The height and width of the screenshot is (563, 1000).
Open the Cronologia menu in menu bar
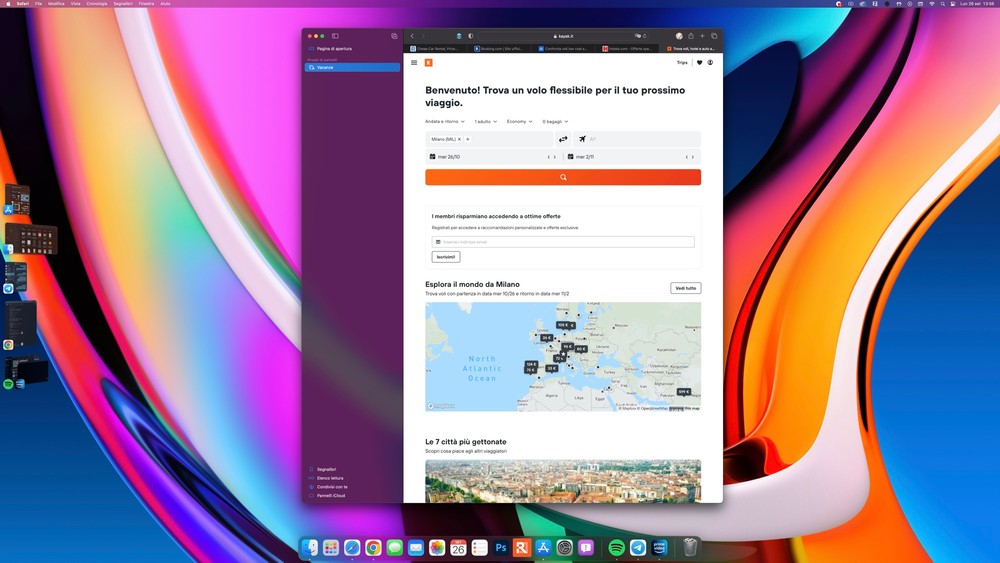click(97, 4)
